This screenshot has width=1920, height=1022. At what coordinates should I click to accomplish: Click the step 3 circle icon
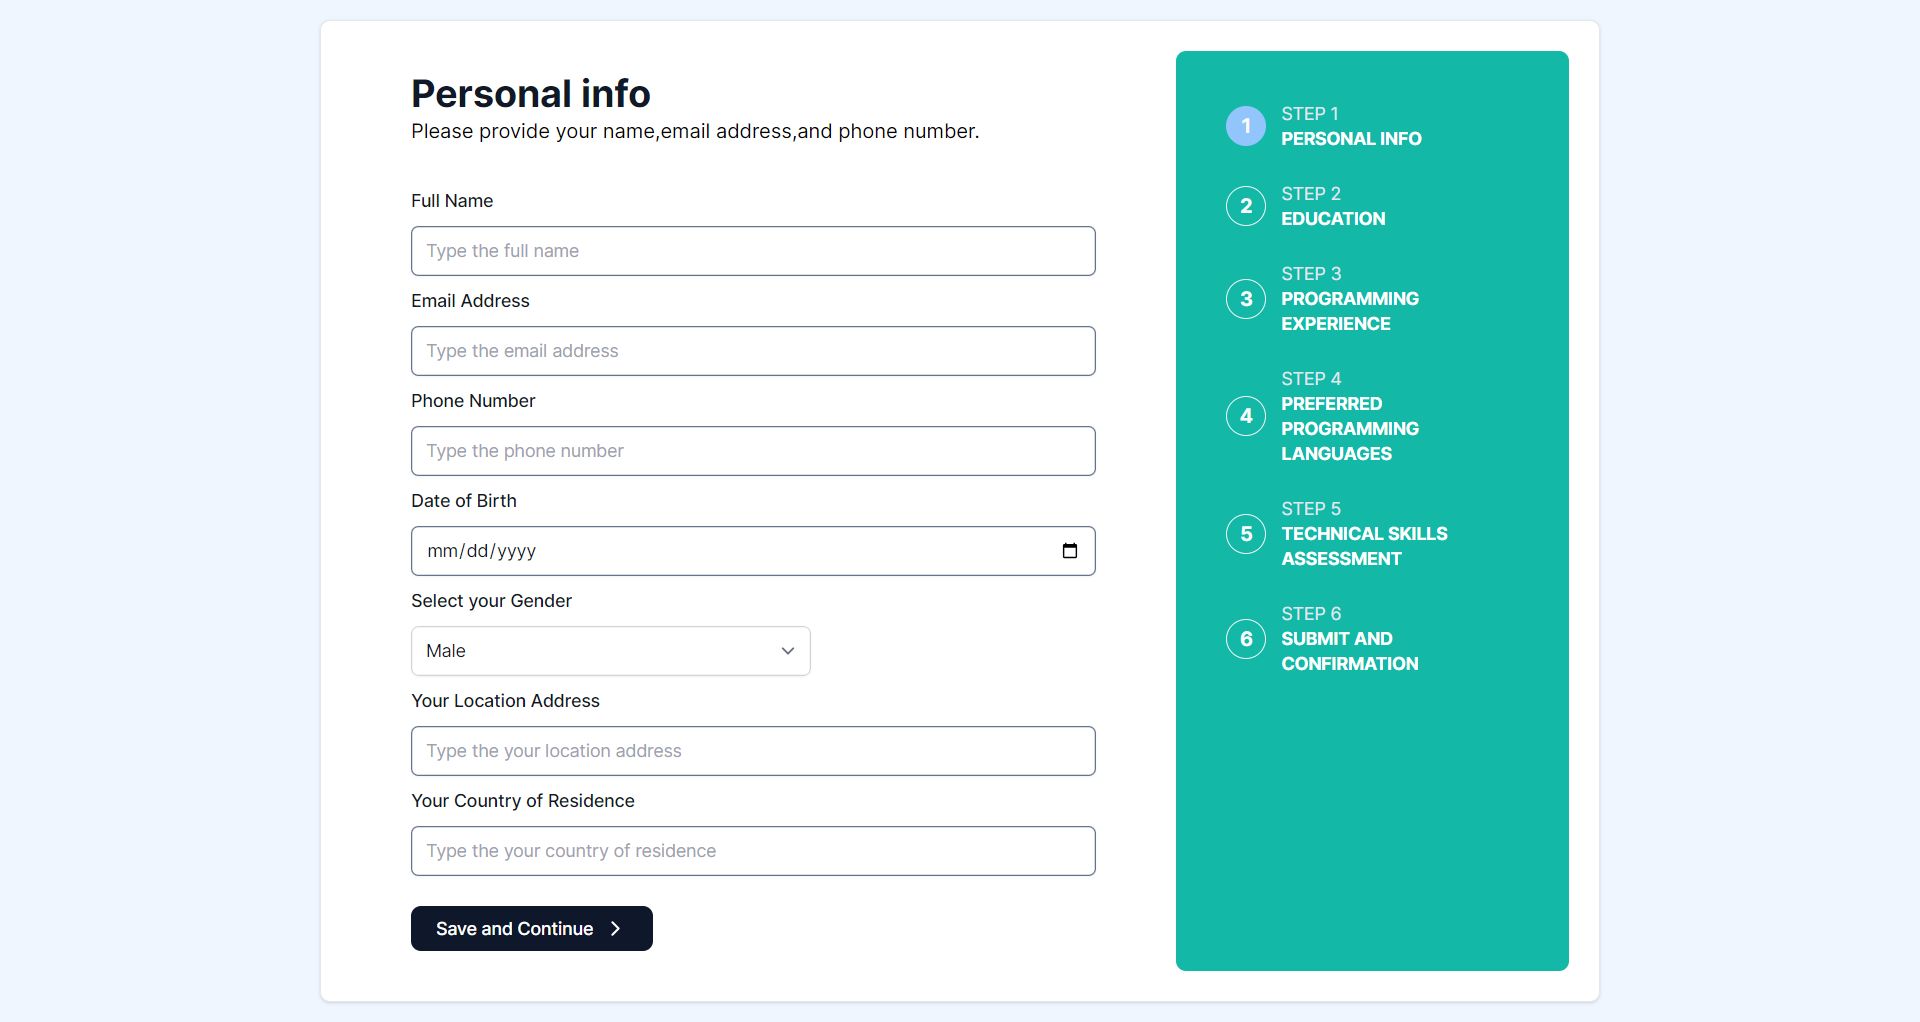pyautogui.click(x=1245, y=299)
